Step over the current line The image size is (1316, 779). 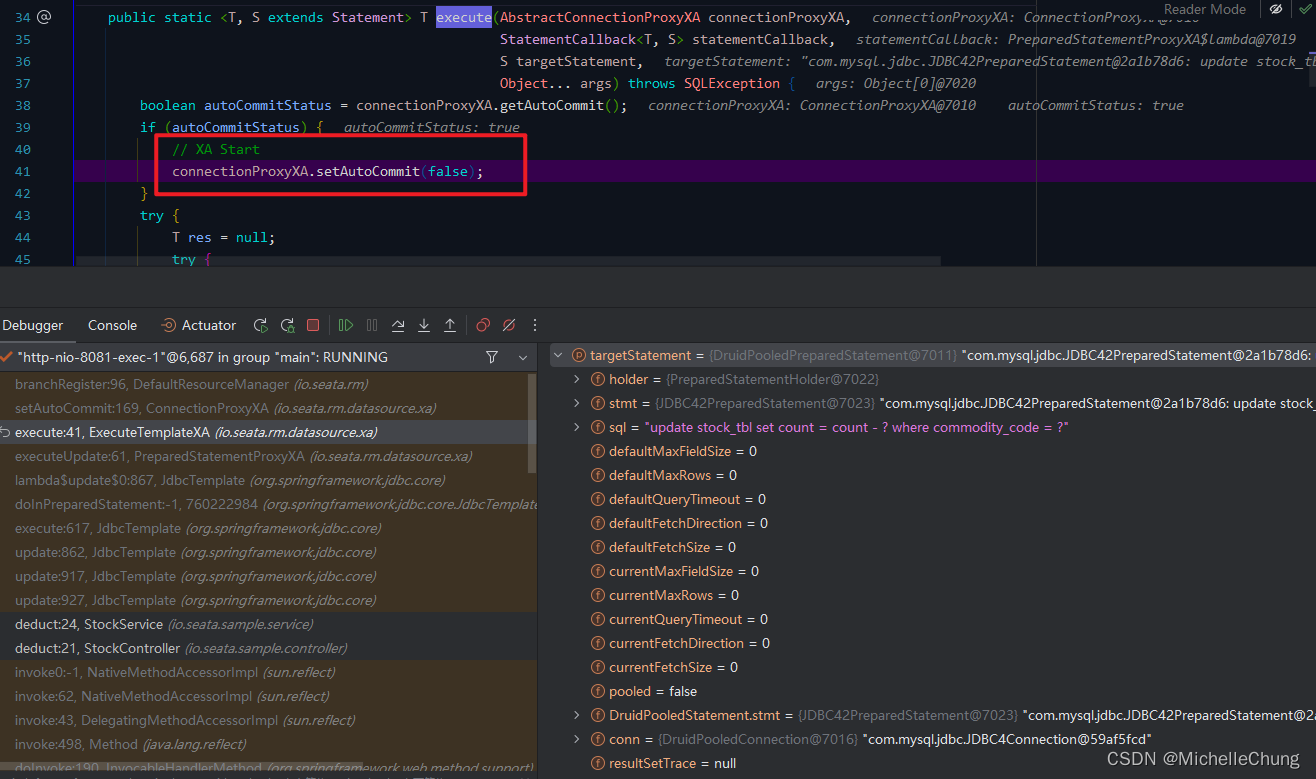pos(398,325)
